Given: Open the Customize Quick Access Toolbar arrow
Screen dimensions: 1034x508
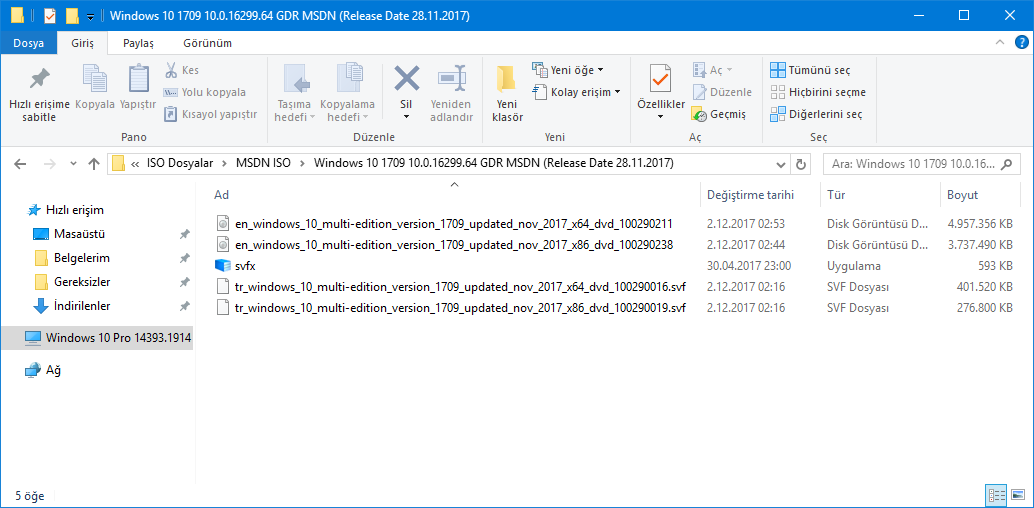Looking at the screenshot, I should pyautogui.click(x=90, y=16).
